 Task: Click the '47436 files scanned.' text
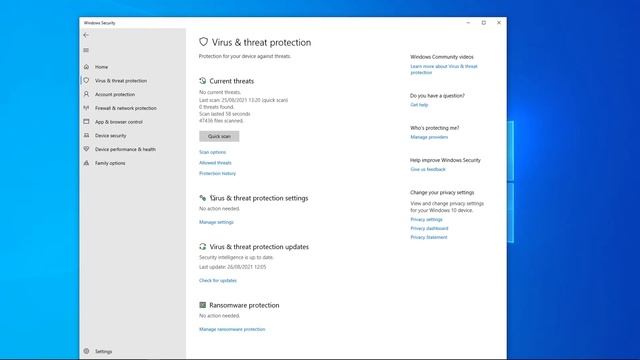pos(221,121)
